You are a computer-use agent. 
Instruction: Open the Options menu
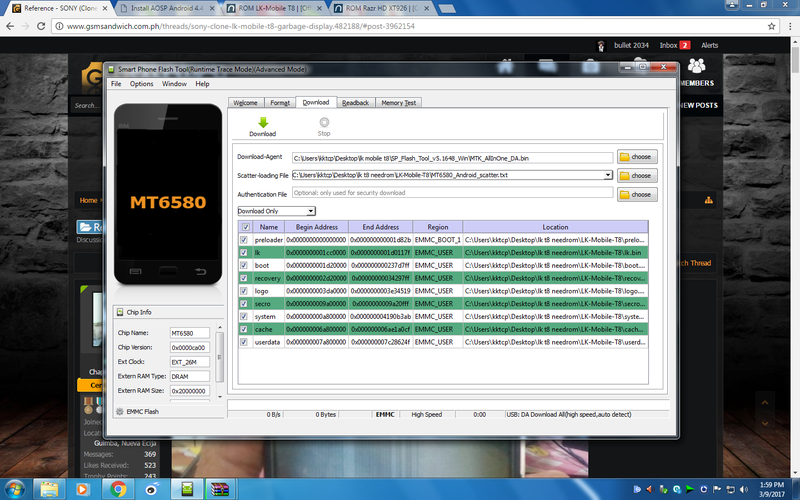pyautogui.click(x=141, y=84)
